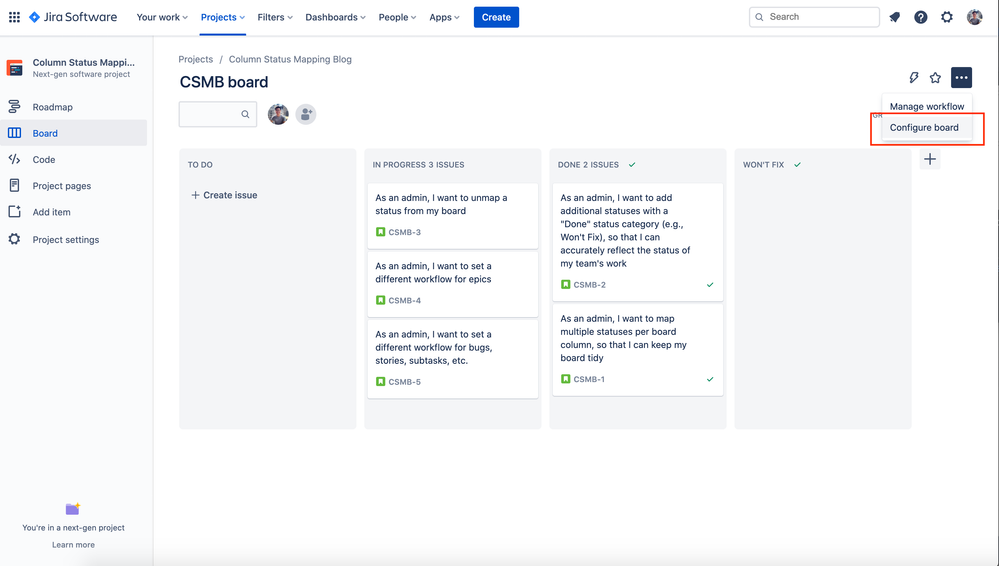Click the Roadmap icon in sidebar
The width and height of the screenshot is (999, 566).
point(14,106)
